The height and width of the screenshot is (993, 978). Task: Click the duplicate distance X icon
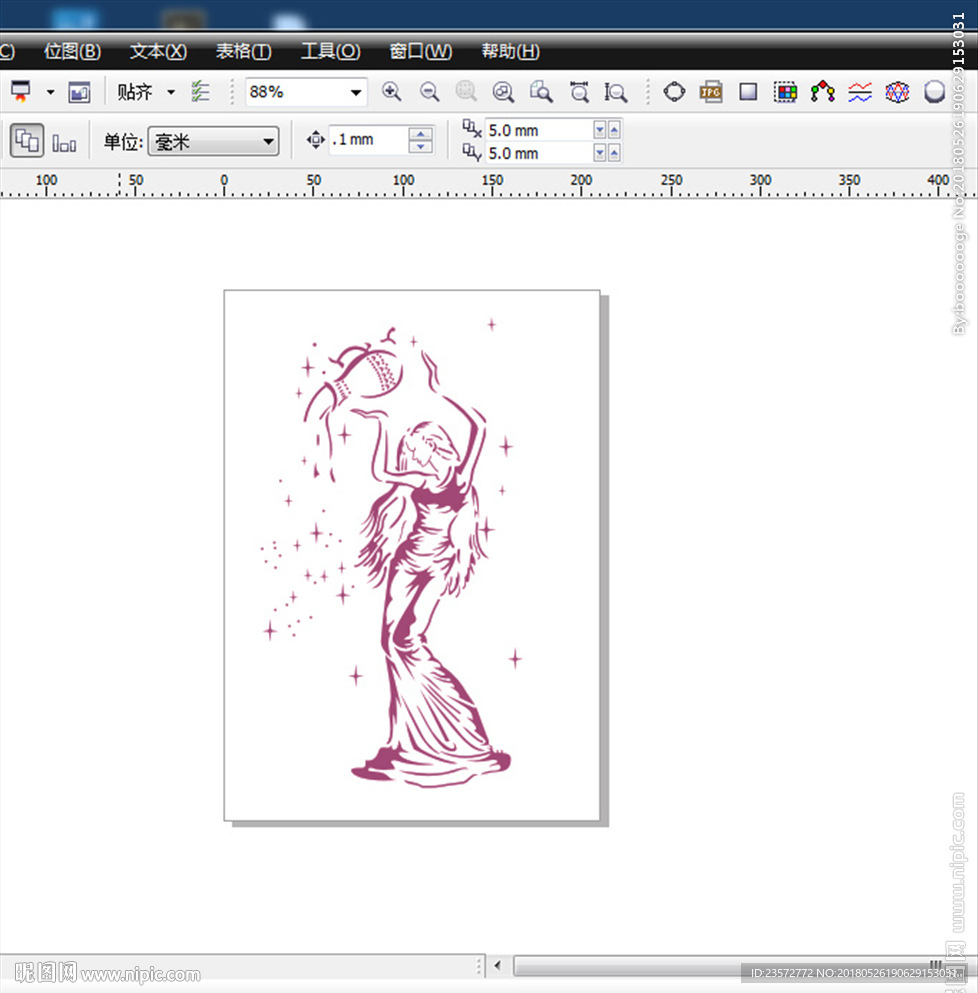(x=472, y=129)
